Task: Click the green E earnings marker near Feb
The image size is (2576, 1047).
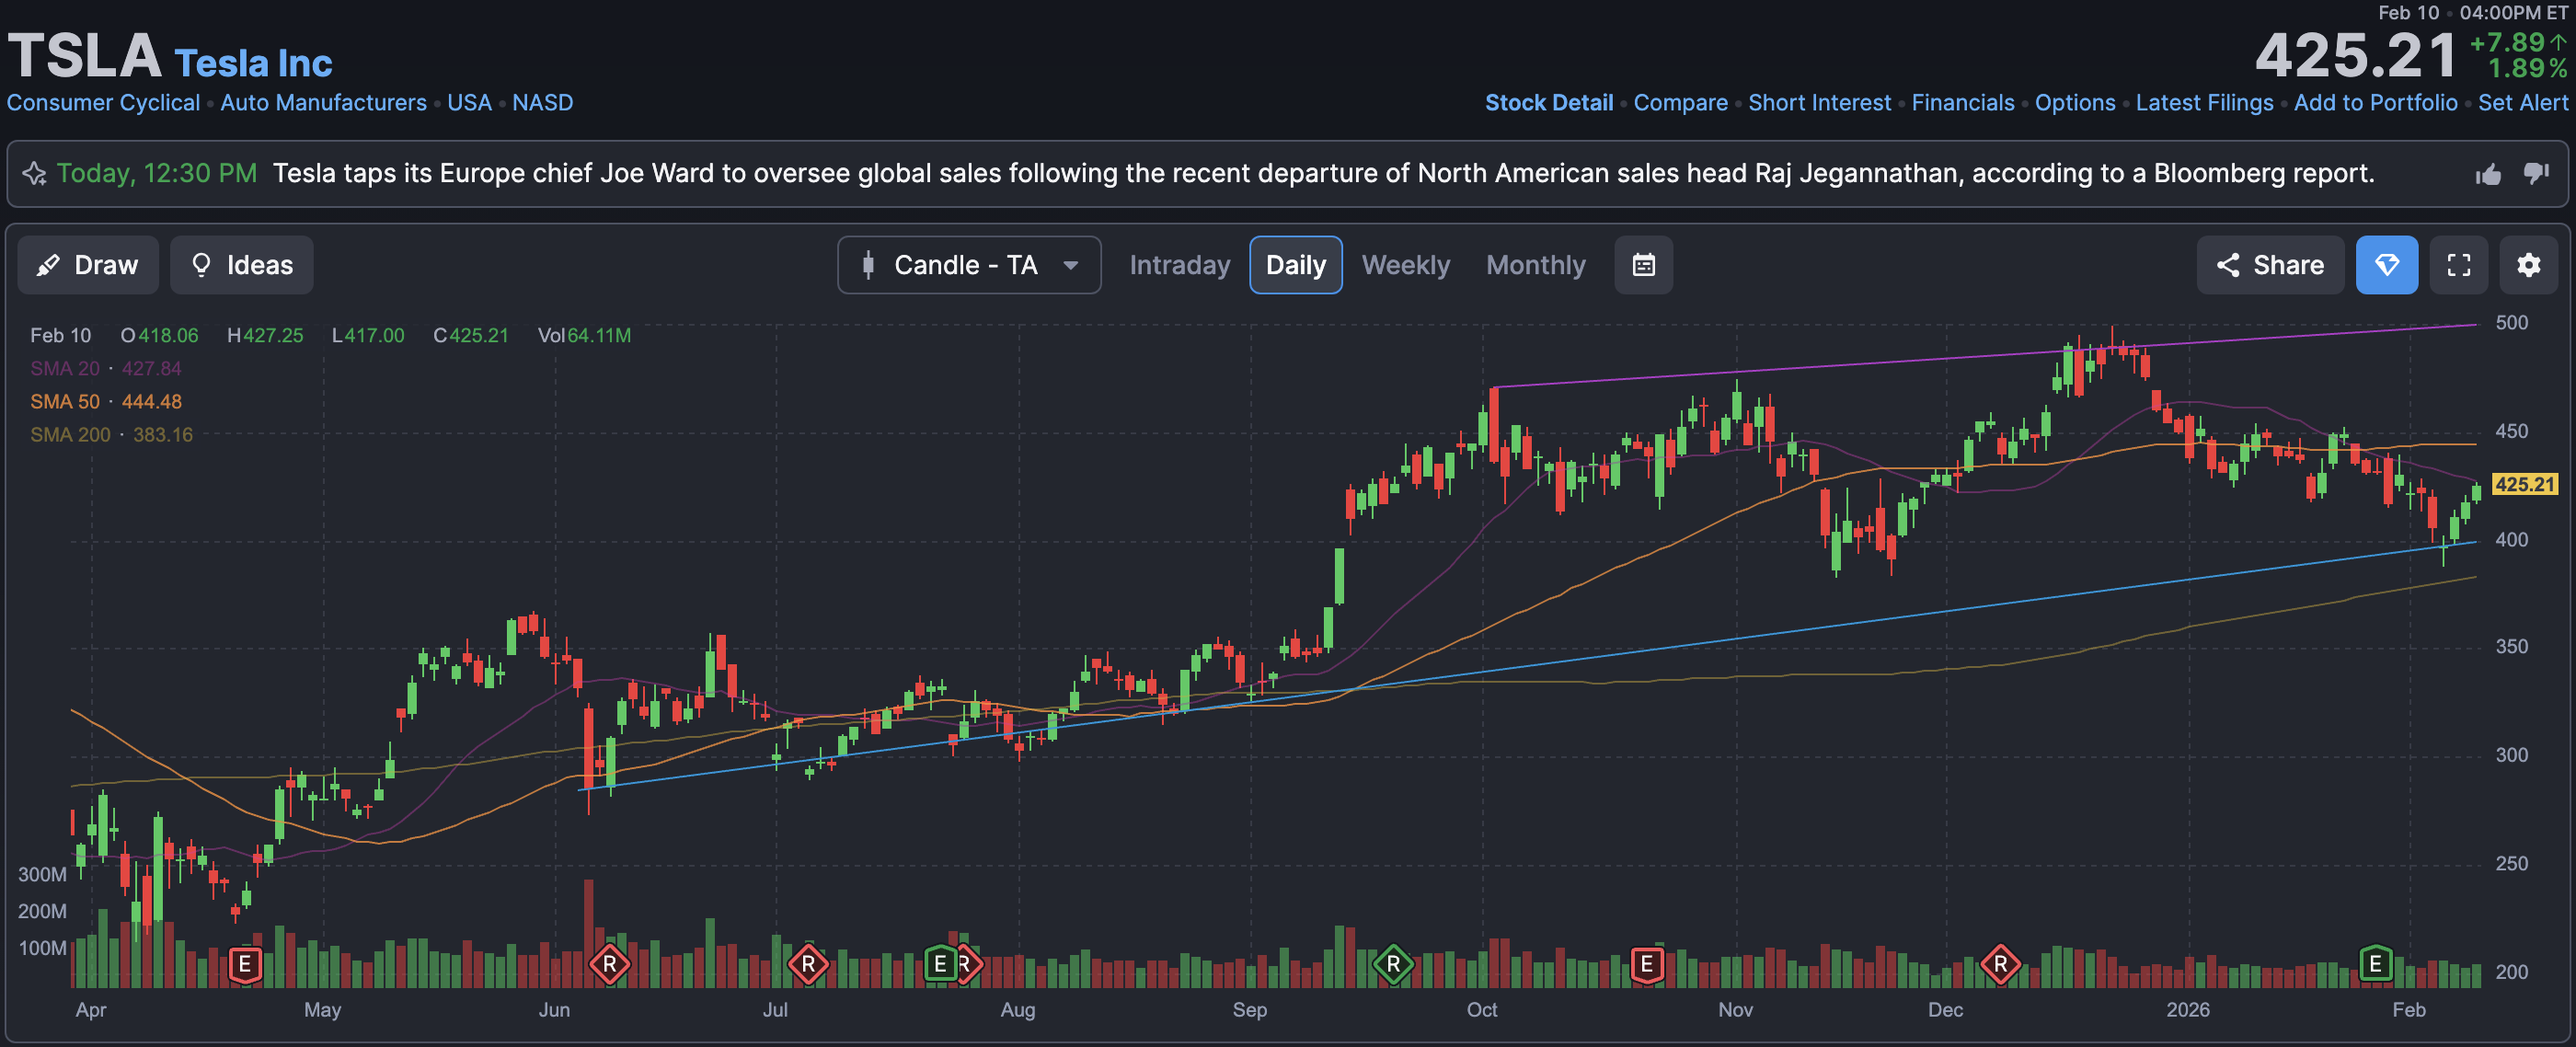Action: pos(2375,963)
